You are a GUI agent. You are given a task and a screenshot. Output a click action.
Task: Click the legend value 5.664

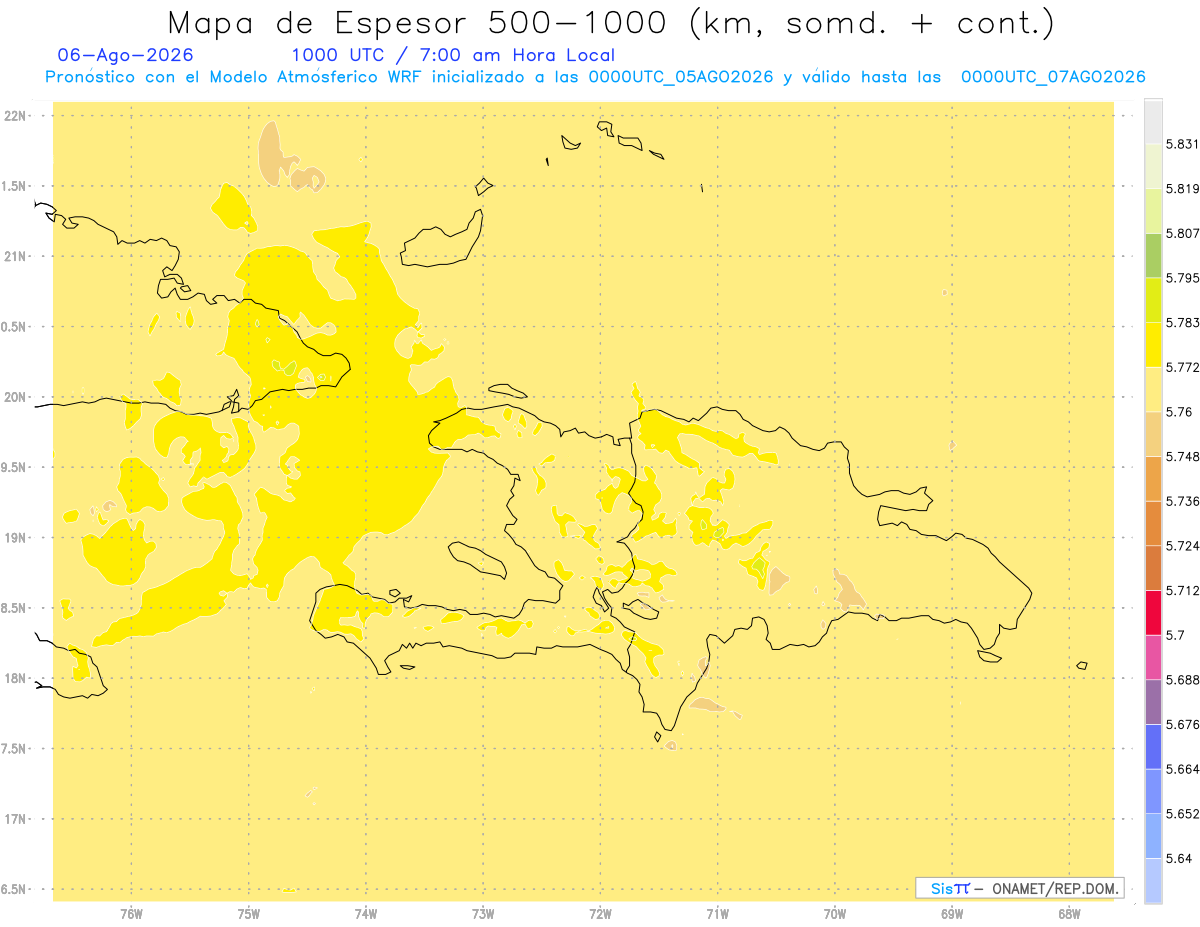pyautogui.click(x=1183, y=769)
